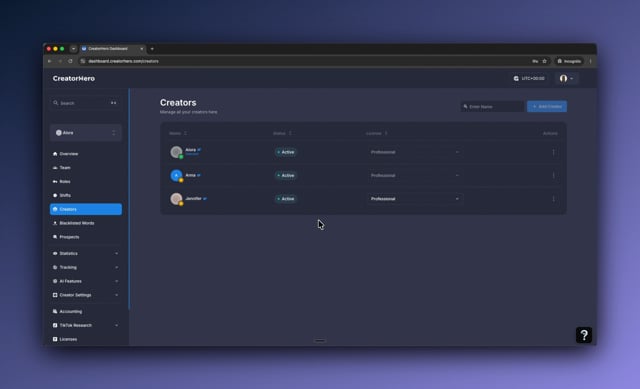Click the UTC+00:00 timezone indicator
Image resolution: width=640 pixels, height=389 pixels.
(529, 78)
